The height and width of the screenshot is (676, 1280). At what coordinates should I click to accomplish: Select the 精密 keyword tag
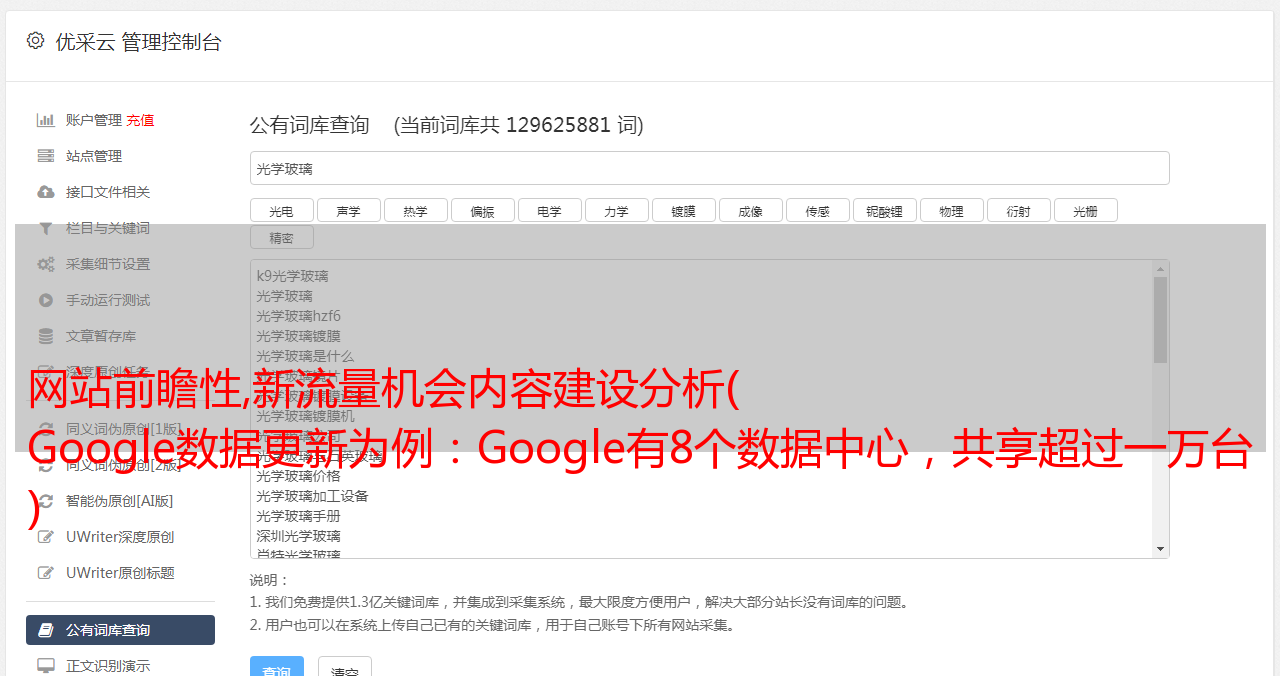click(281, 237)
